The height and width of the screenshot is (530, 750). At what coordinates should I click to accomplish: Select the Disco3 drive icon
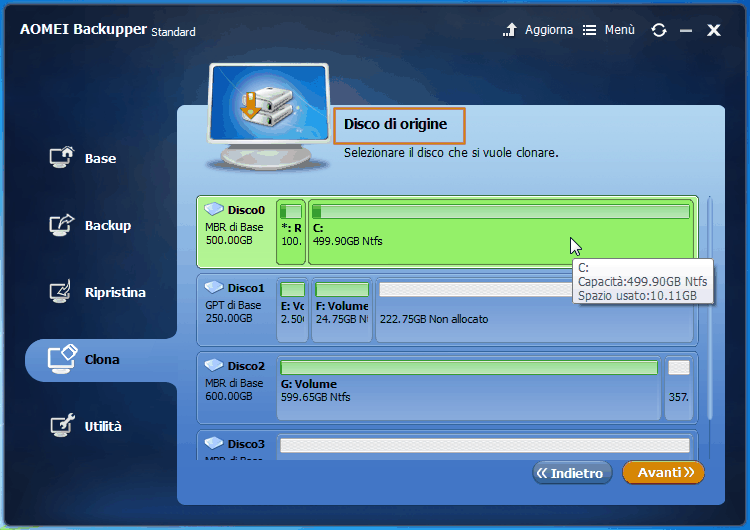pos(214,443)
